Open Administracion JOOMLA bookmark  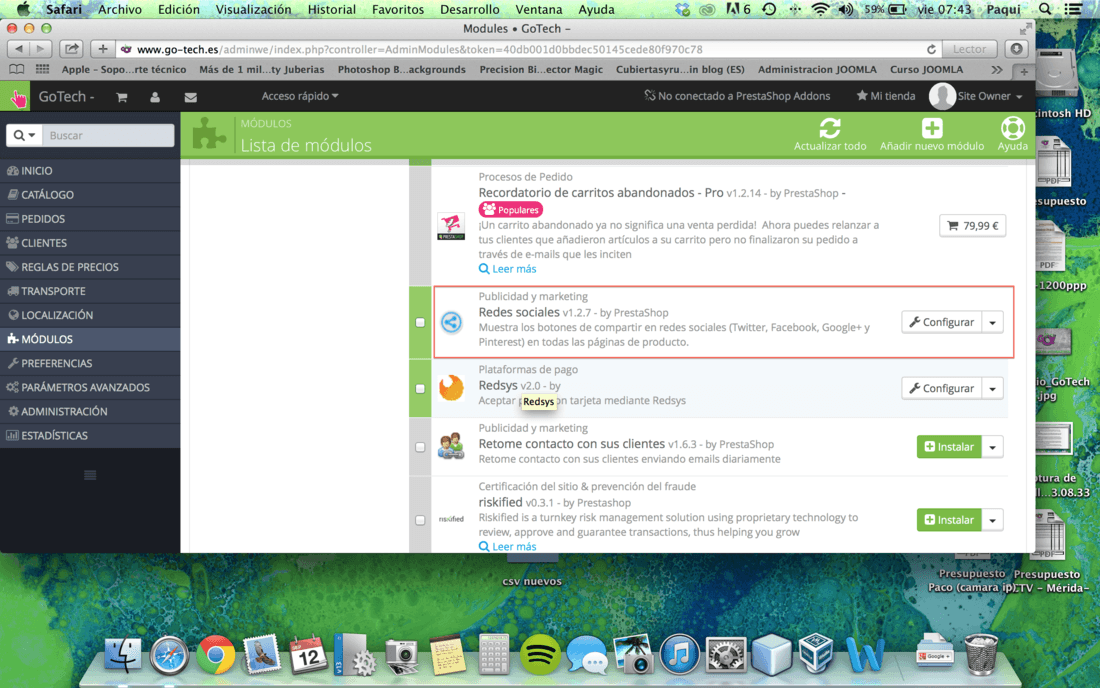pyautogui.click(x=817, y=69)
